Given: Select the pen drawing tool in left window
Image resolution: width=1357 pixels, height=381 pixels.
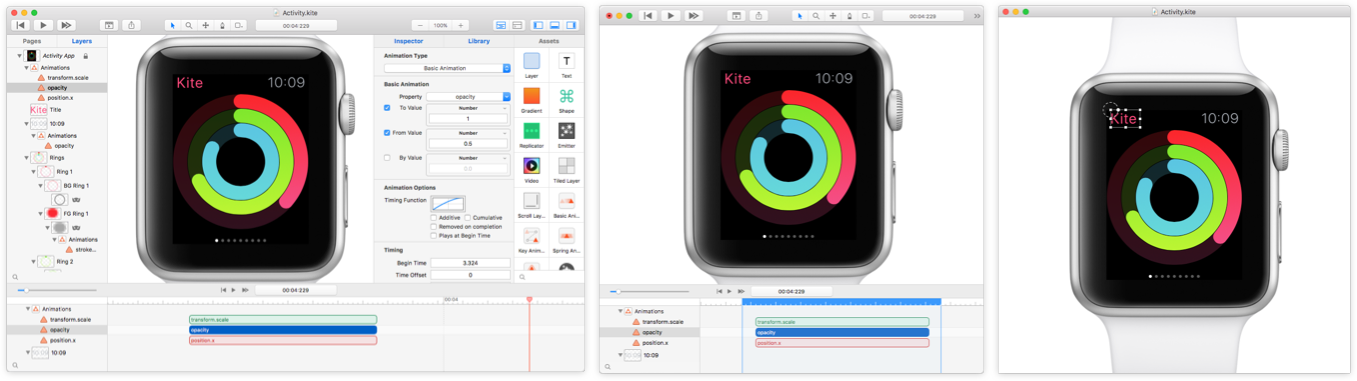Looking at the screenshot, I should click(221, 25).
